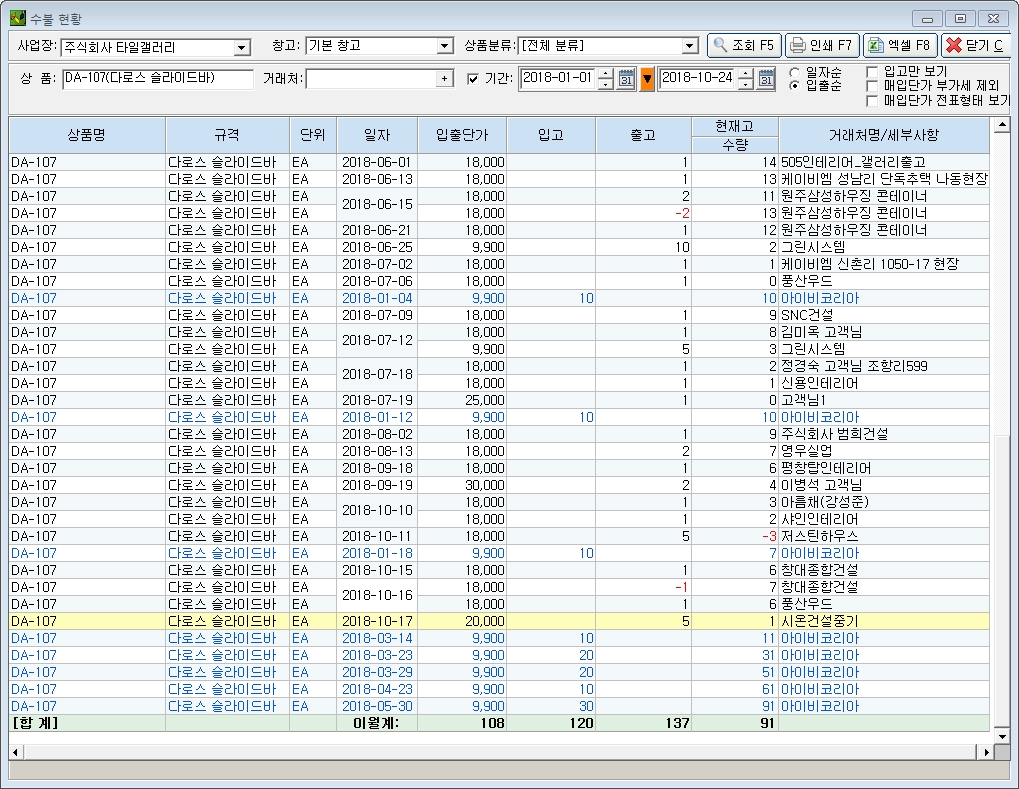
Task: Click the 거래처 input field
Action: tap(372, 79)
